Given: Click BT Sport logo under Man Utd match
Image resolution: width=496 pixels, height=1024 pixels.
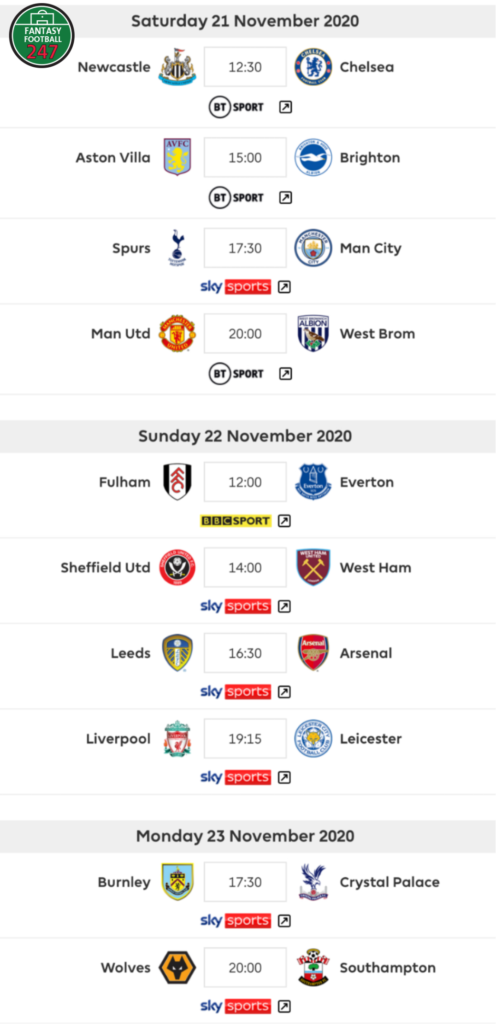Looking at the screenshot, I should coord(236,374).
